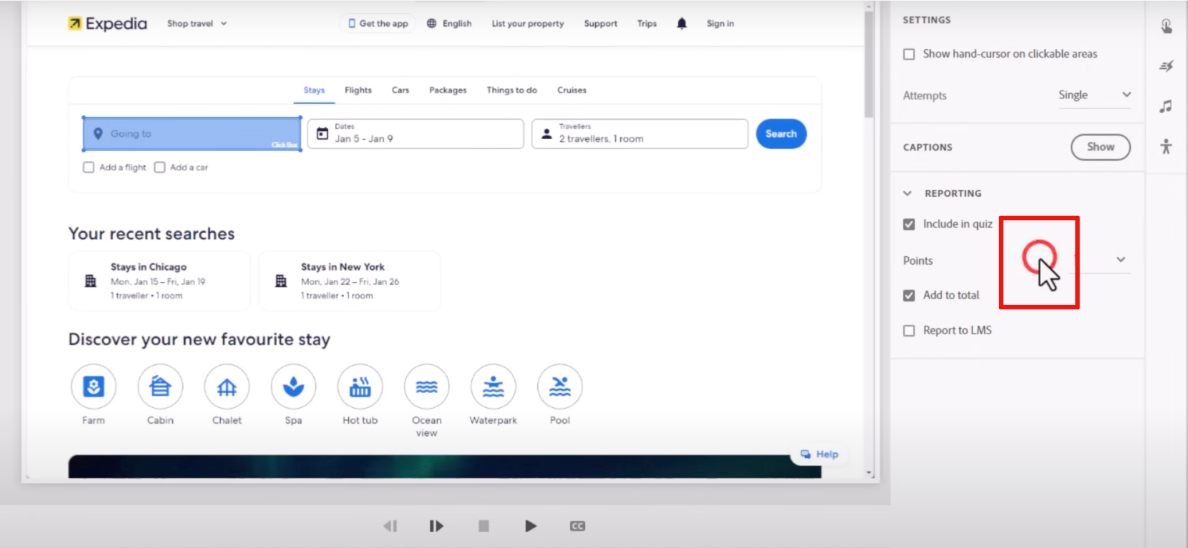Click the Trips link
The height and width of the screenshot is (548, 1188).
(647, 23)
